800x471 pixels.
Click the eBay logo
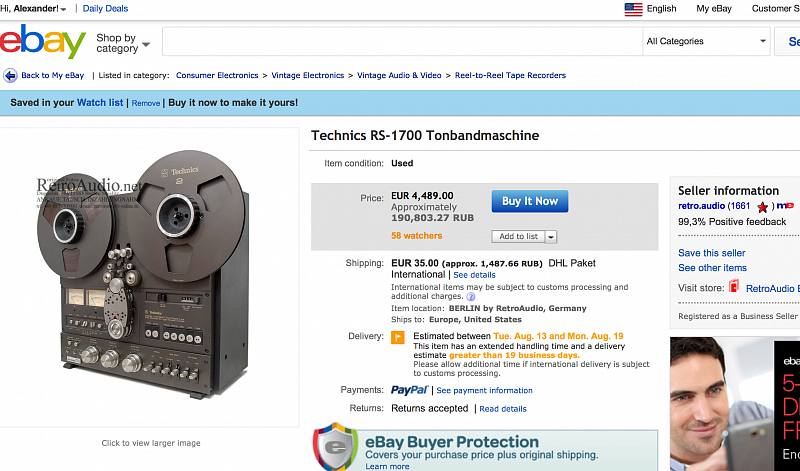(43, 41)
